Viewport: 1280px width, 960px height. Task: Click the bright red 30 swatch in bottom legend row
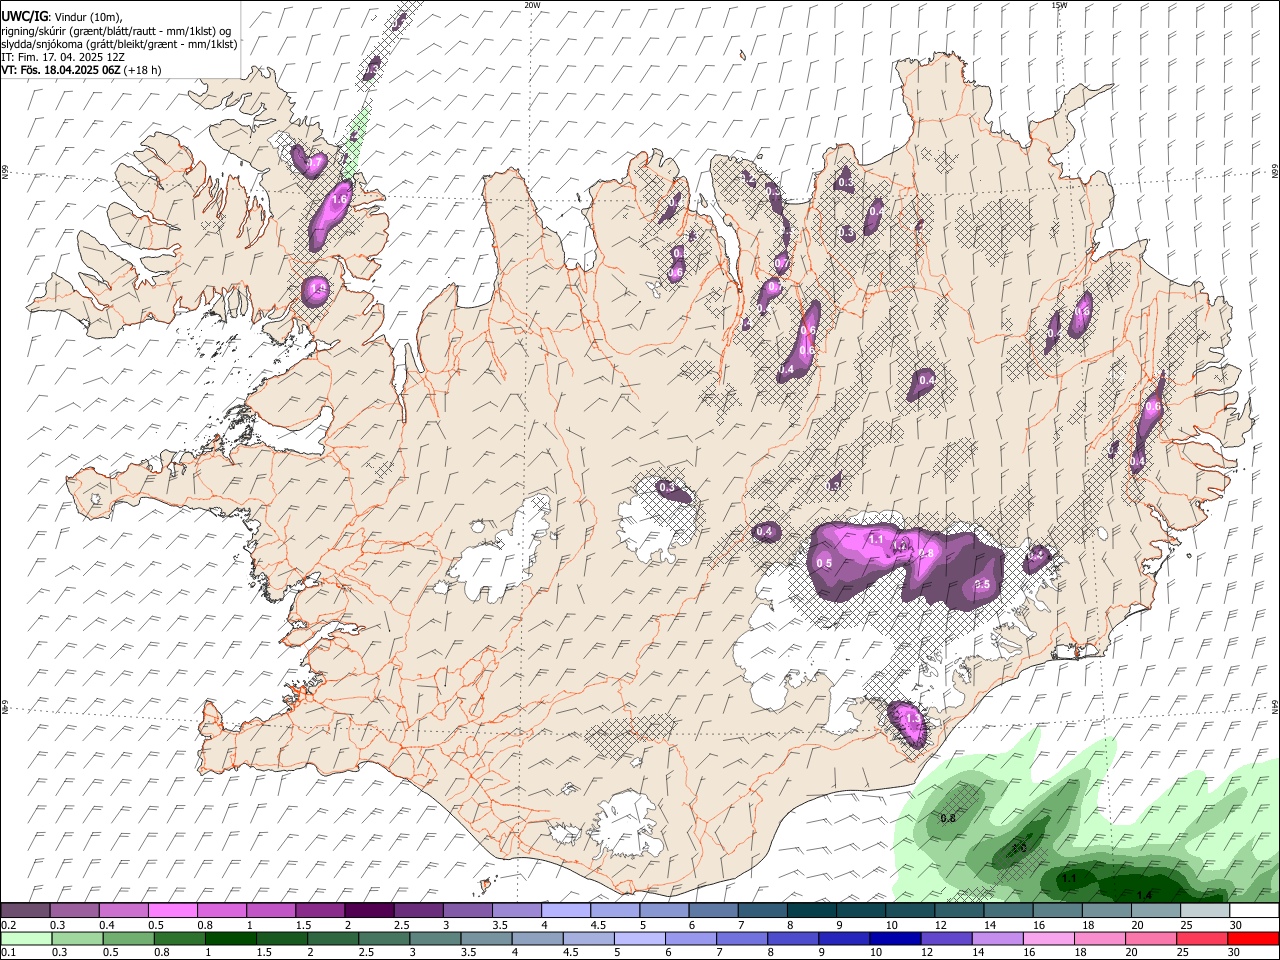[1253, 939]
